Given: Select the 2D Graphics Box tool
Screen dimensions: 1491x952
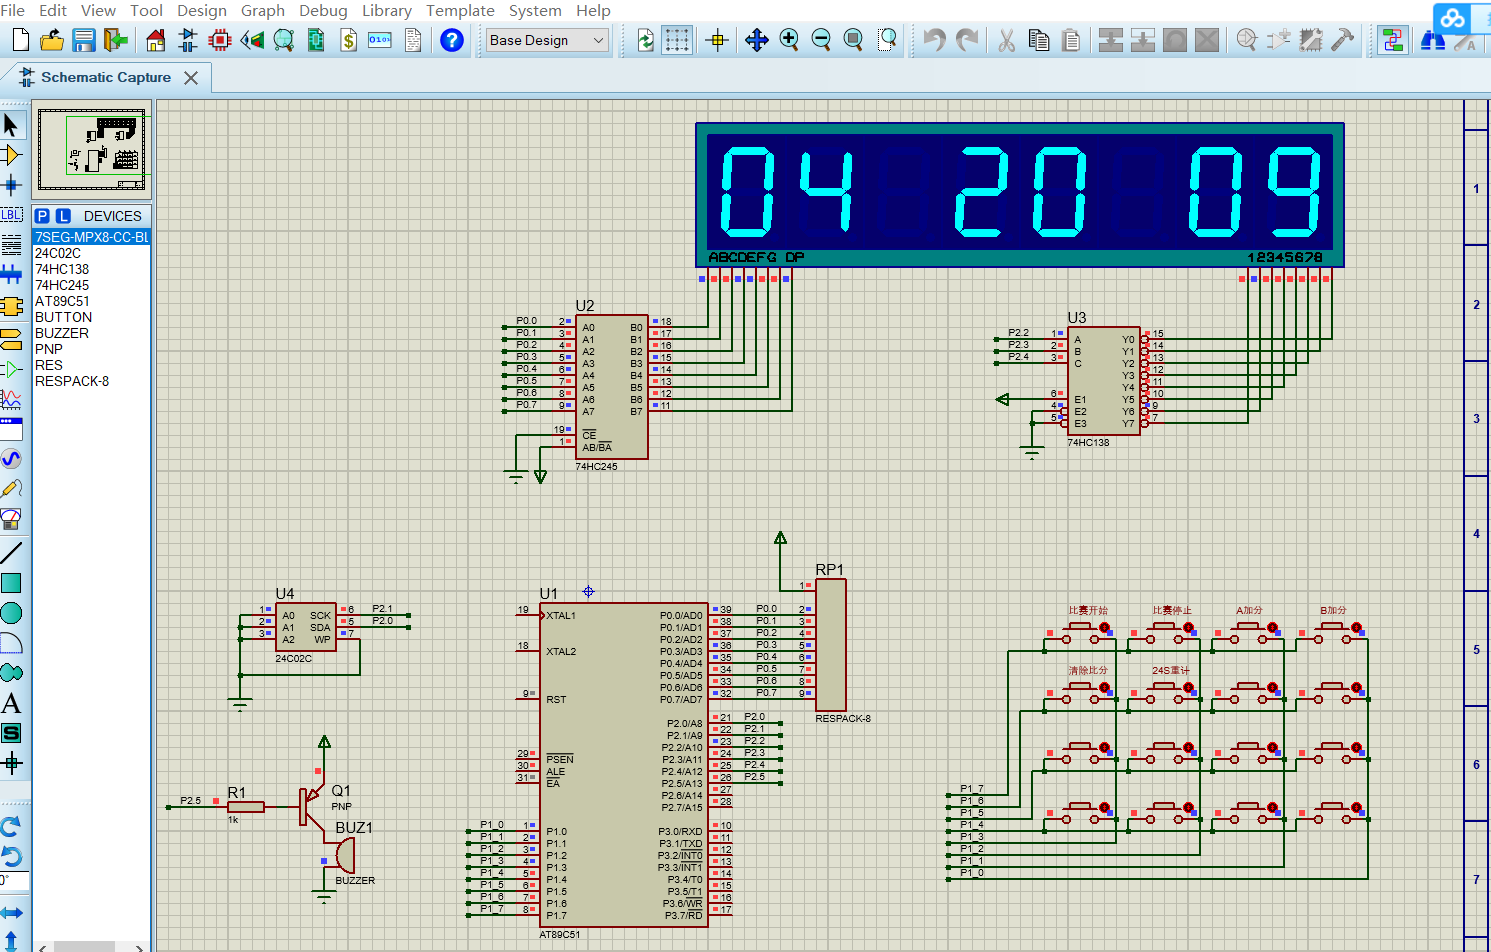Looking at the screenshot, I should coord(11,583).
